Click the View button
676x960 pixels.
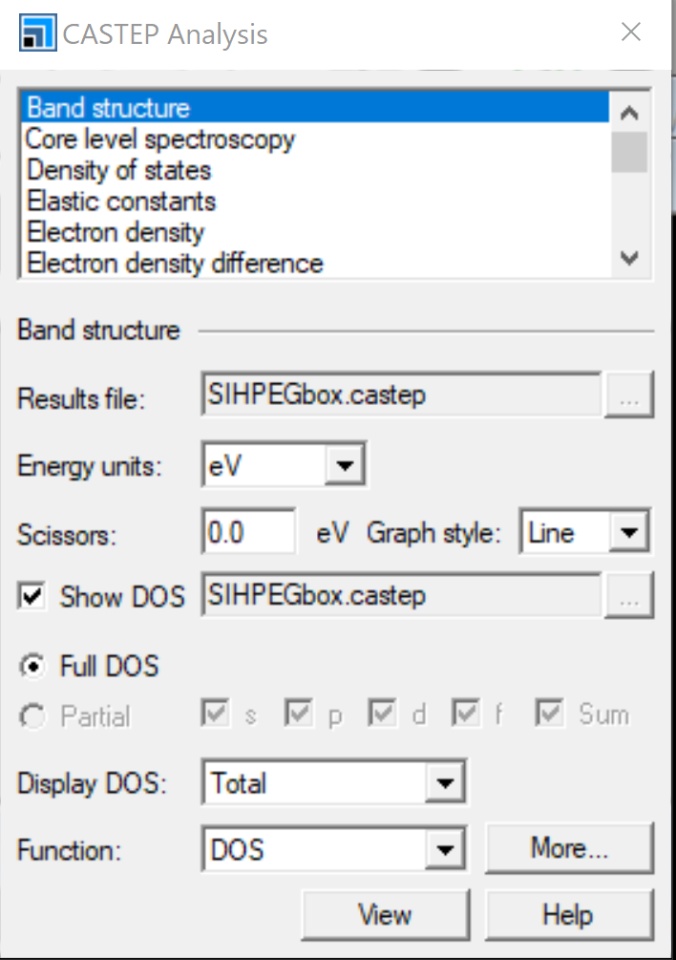tap(386, 915)
